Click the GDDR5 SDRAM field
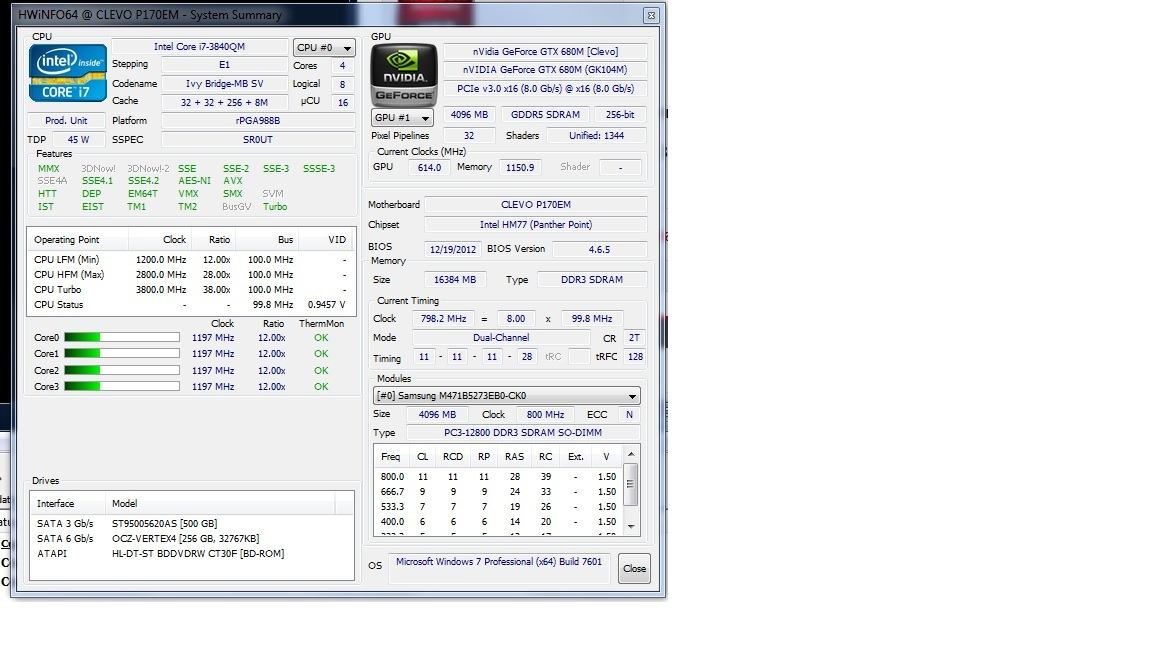Screen dimensions: 1152x648 545,115
